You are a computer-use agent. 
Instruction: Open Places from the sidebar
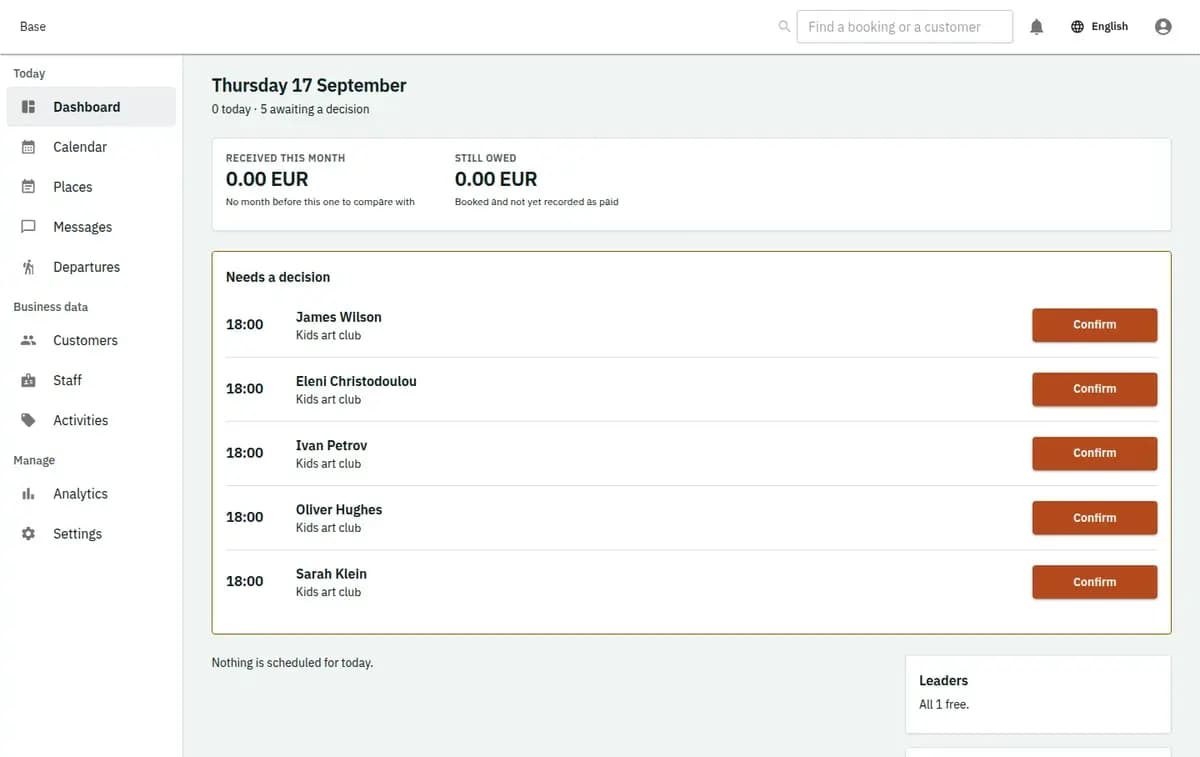point(91,187)
